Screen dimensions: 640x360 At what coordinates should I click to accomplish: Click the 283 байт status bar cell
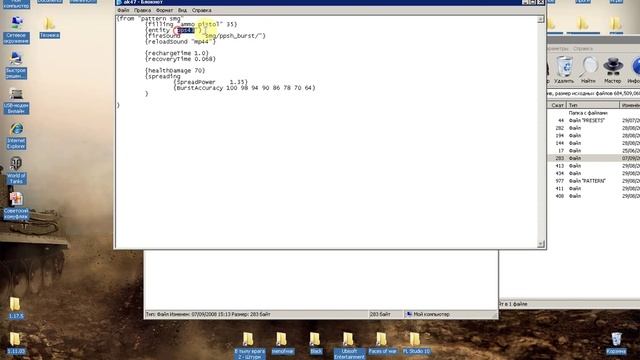385,314
